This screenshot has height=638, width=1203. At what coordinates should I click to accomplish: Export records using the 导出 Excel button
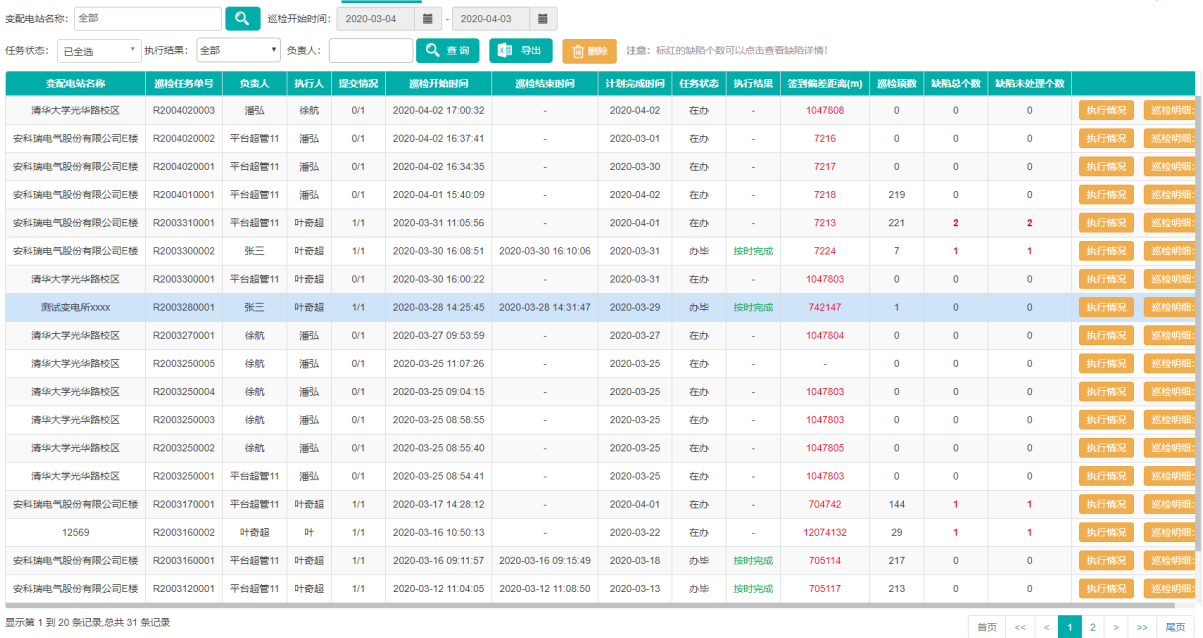point(520,50)
